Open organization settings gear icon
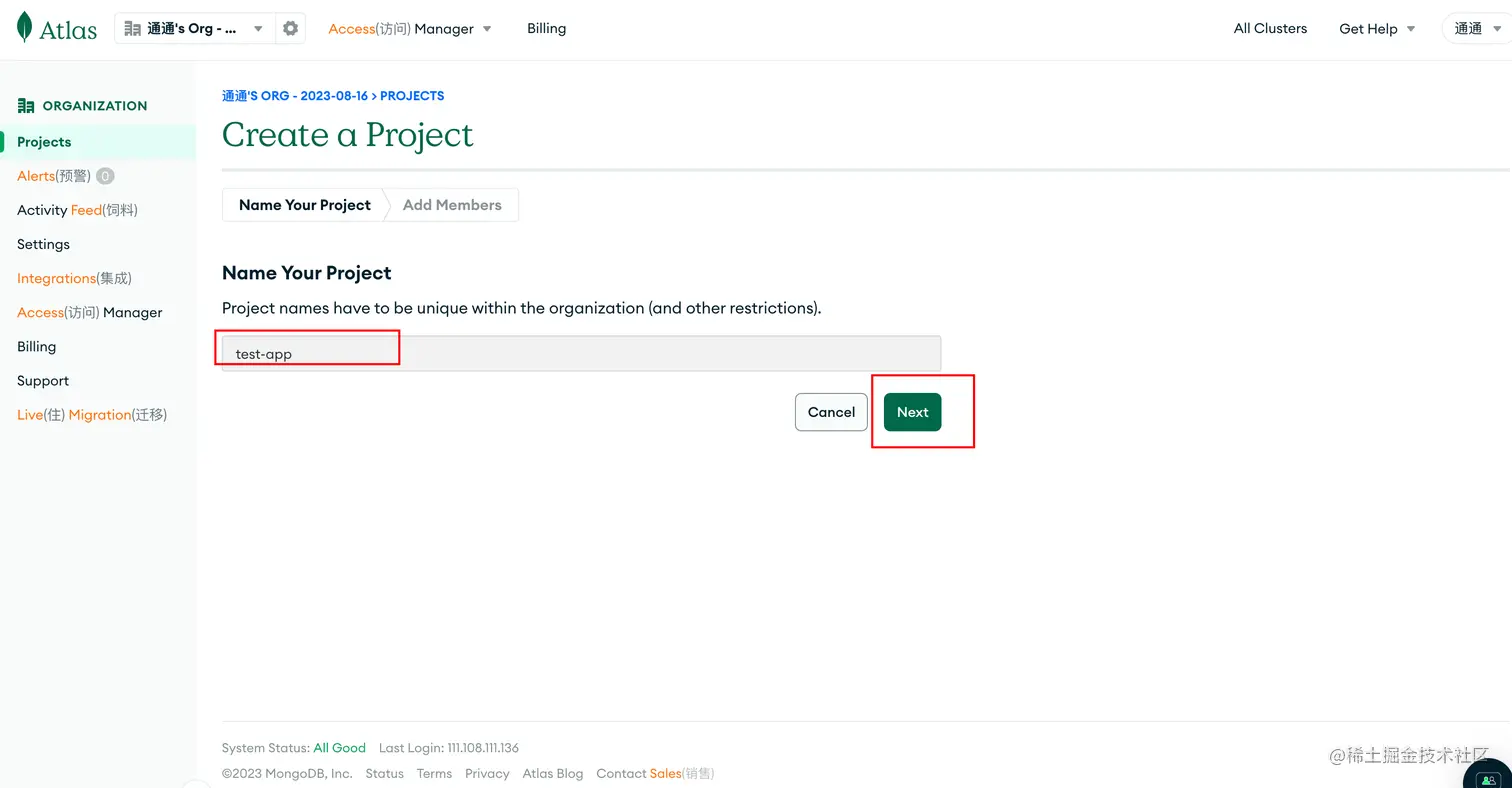Image resolution: width=1512 pixels, height=788 pixels. point(290,29)
